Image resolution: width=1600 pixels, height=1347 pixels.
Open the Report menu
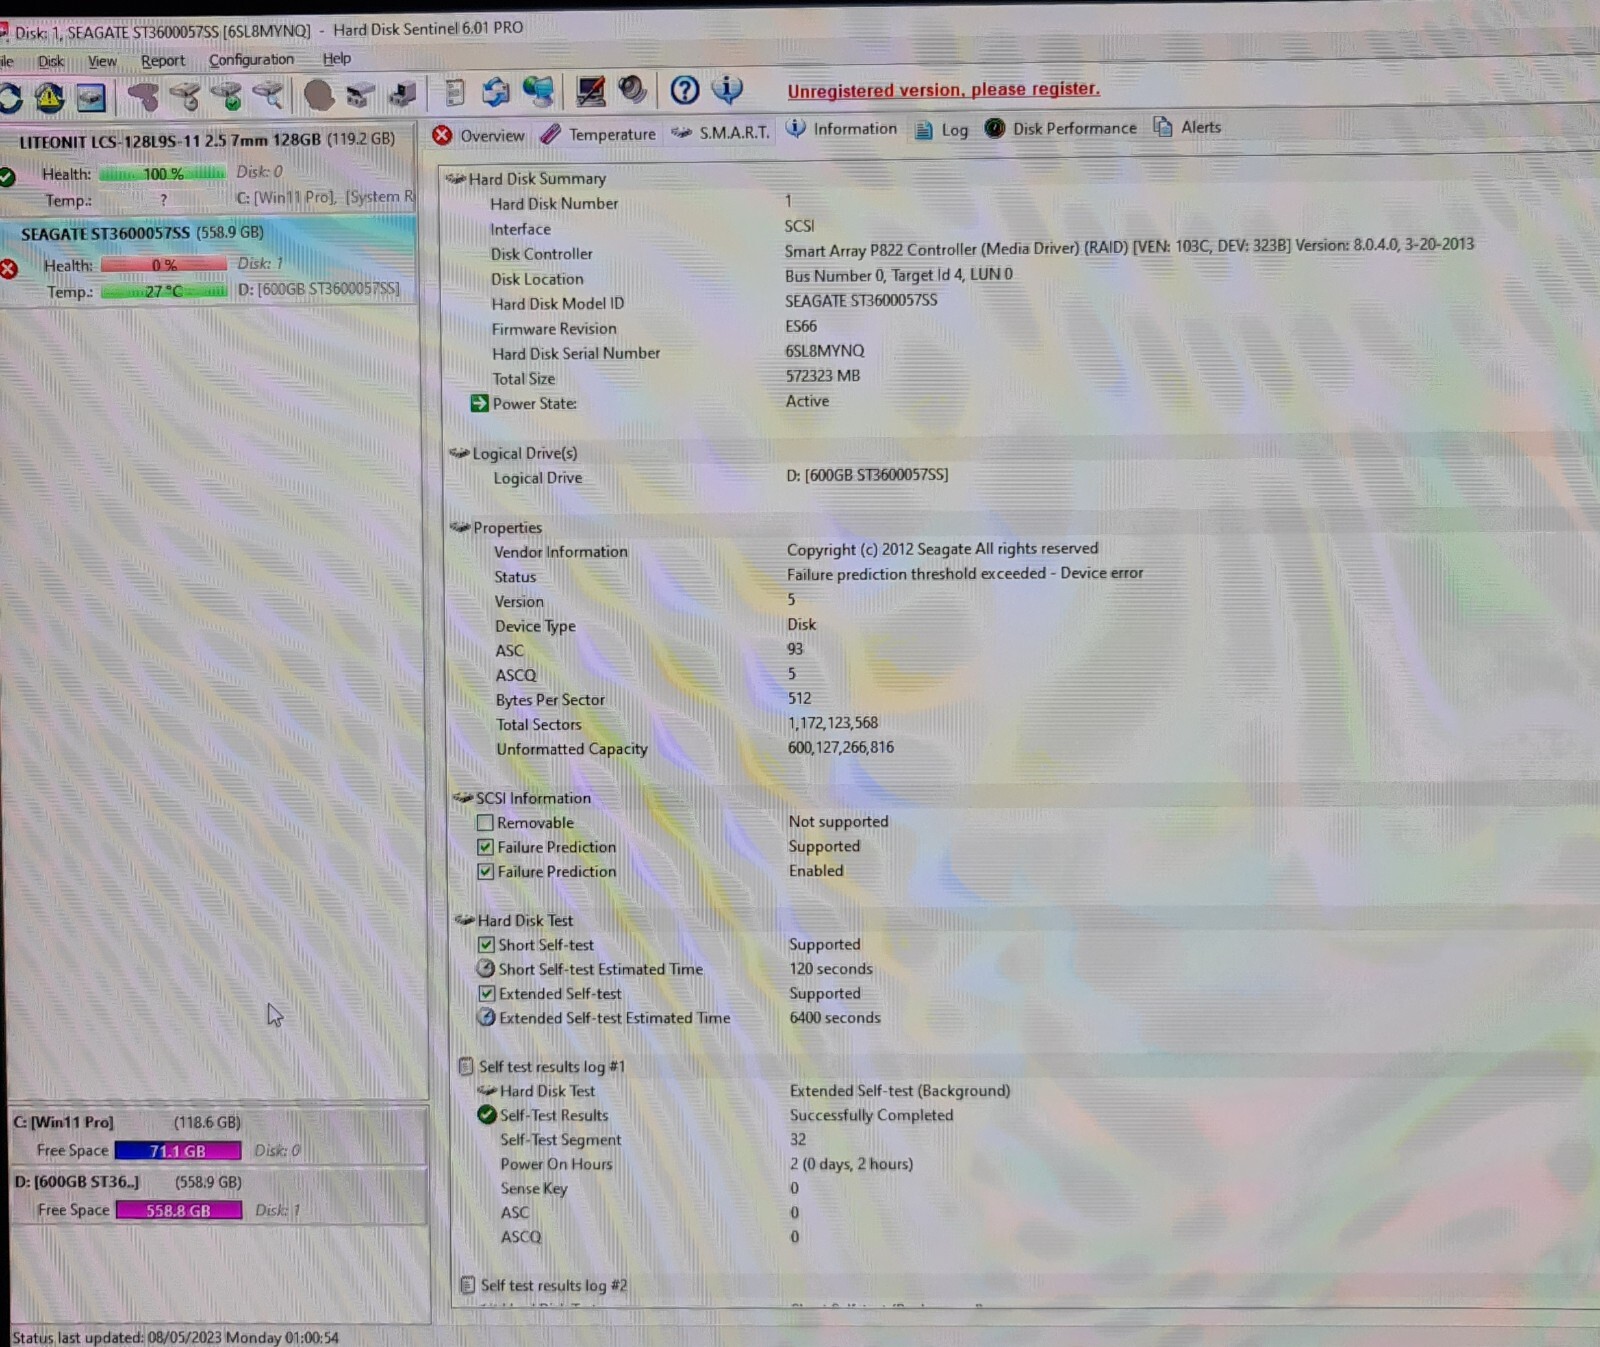coord(163,60)
